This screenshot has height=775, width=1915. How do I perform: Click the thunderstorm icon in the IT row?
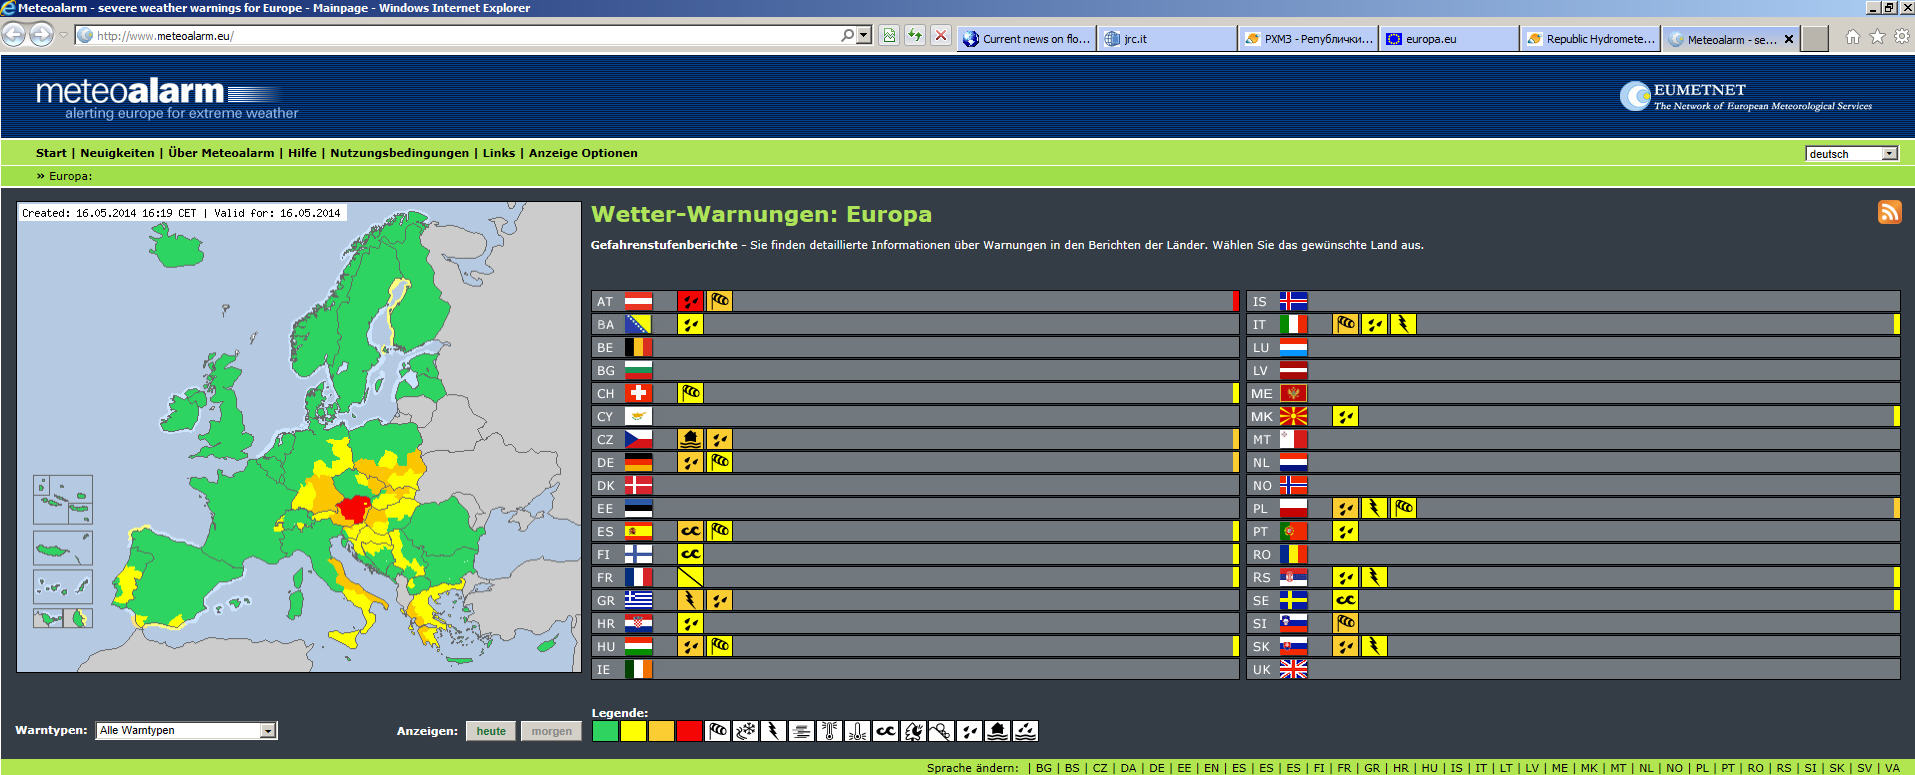[1403, 324]
